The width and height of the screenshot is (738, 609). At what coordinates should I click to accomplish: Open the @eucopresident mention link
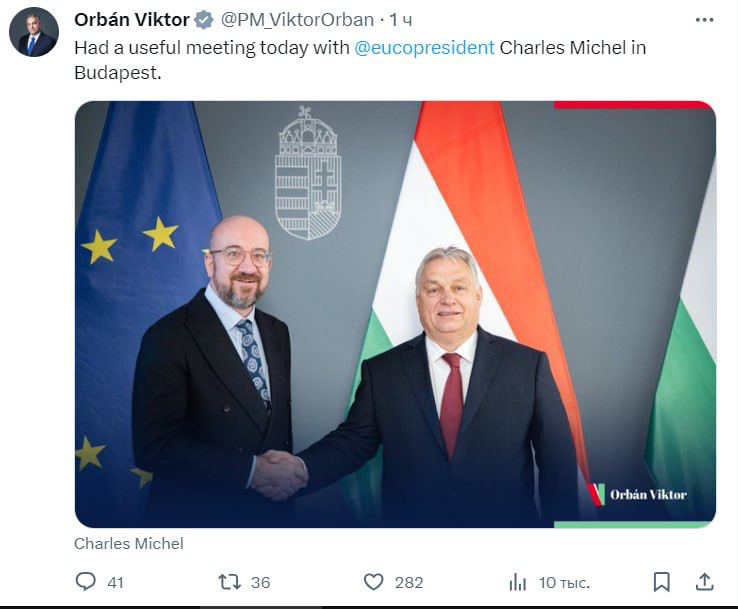[x=424, y=47]
